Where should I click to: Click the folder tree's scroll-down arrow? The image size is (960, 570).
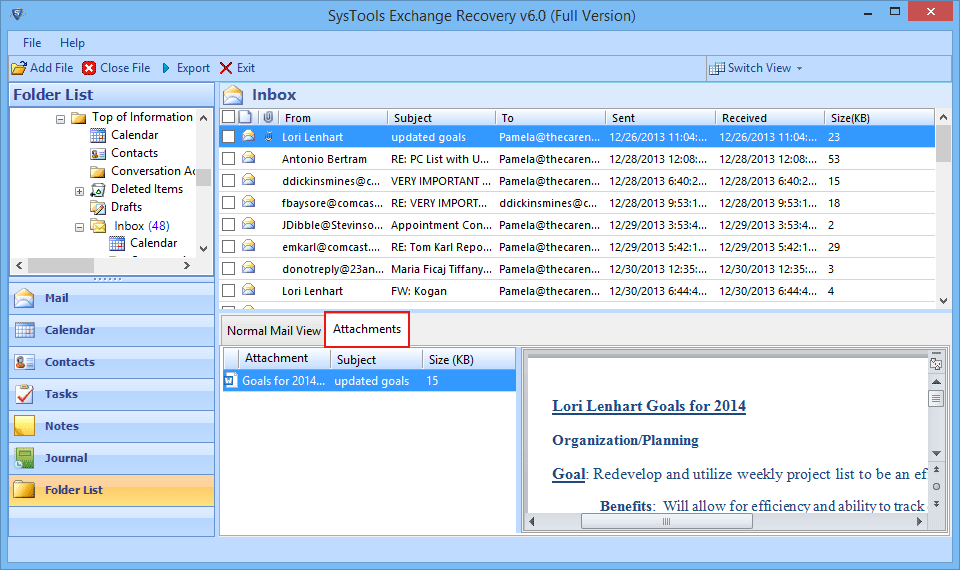point(204,249)
